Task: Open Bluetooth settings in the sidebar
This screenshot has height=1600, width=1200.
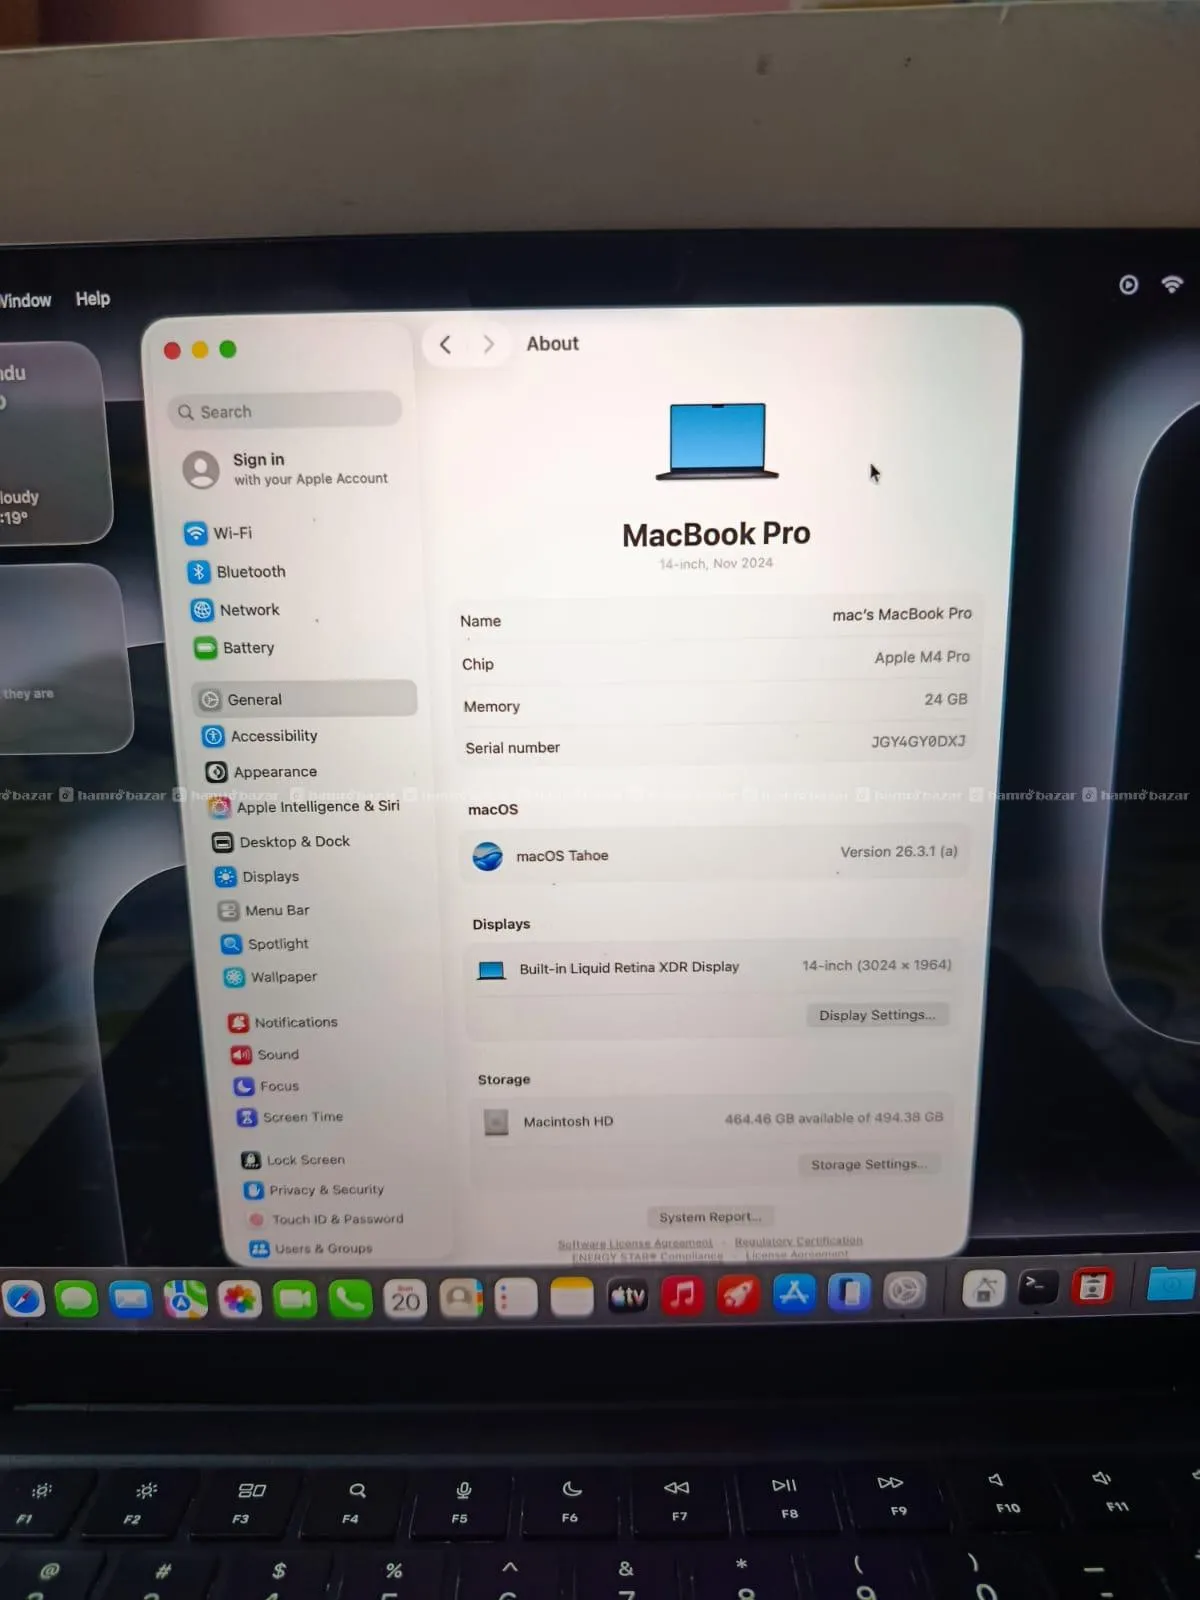Action: click(x=237, y=572)
